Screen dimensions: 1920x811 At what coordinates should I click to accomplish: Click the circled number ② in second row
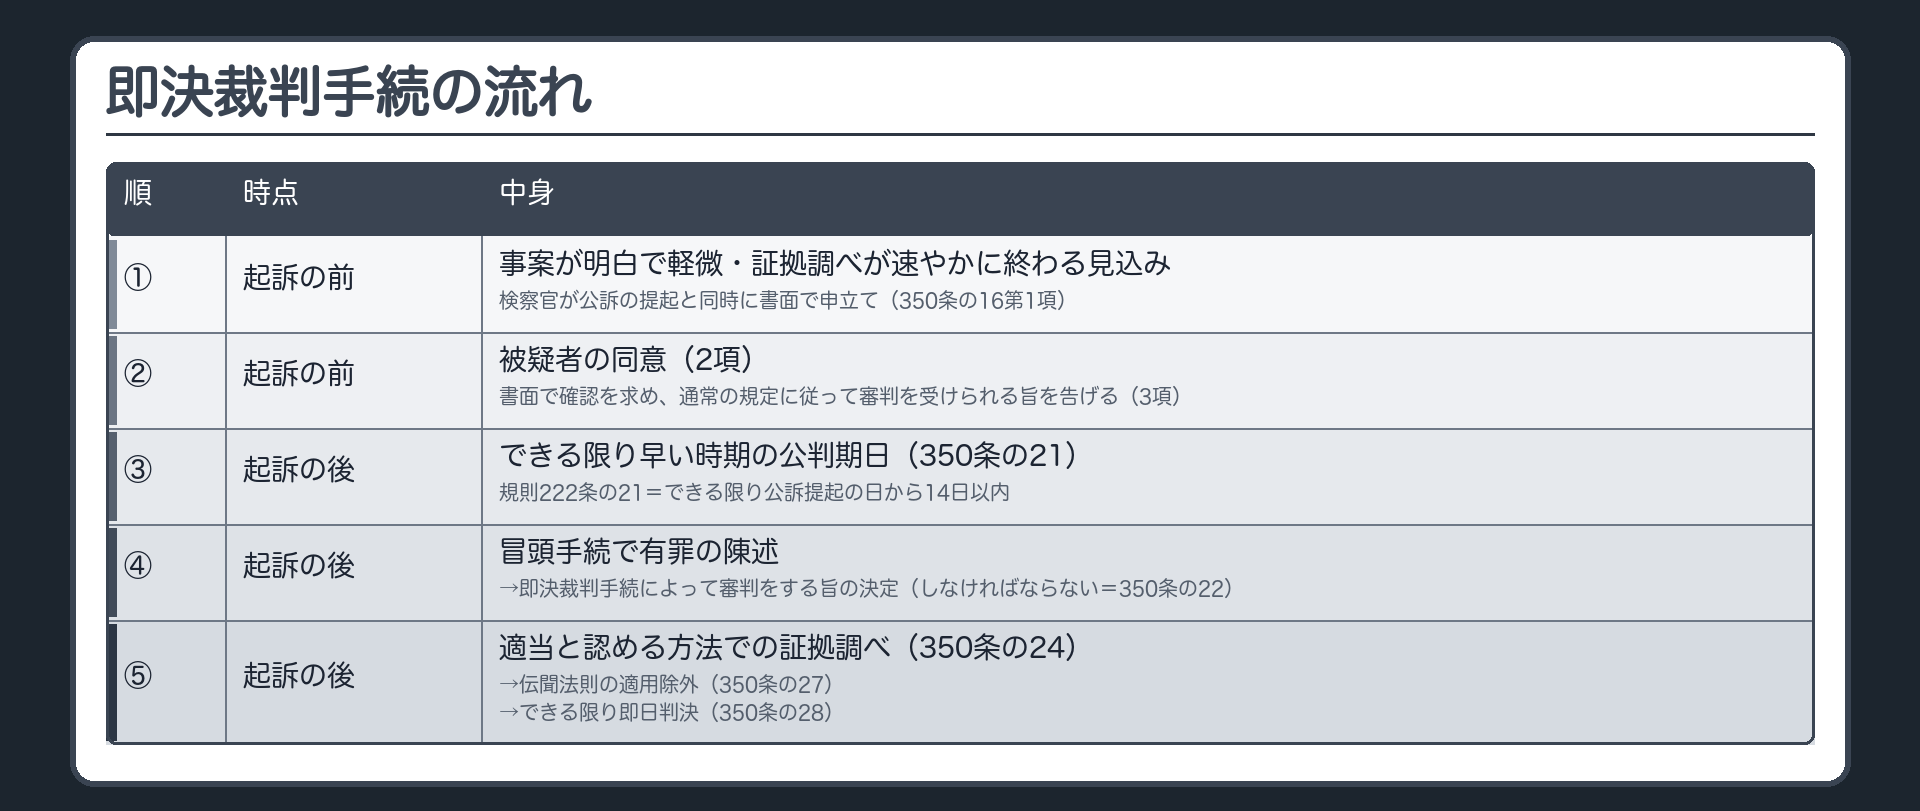click(x=138, y=373)
